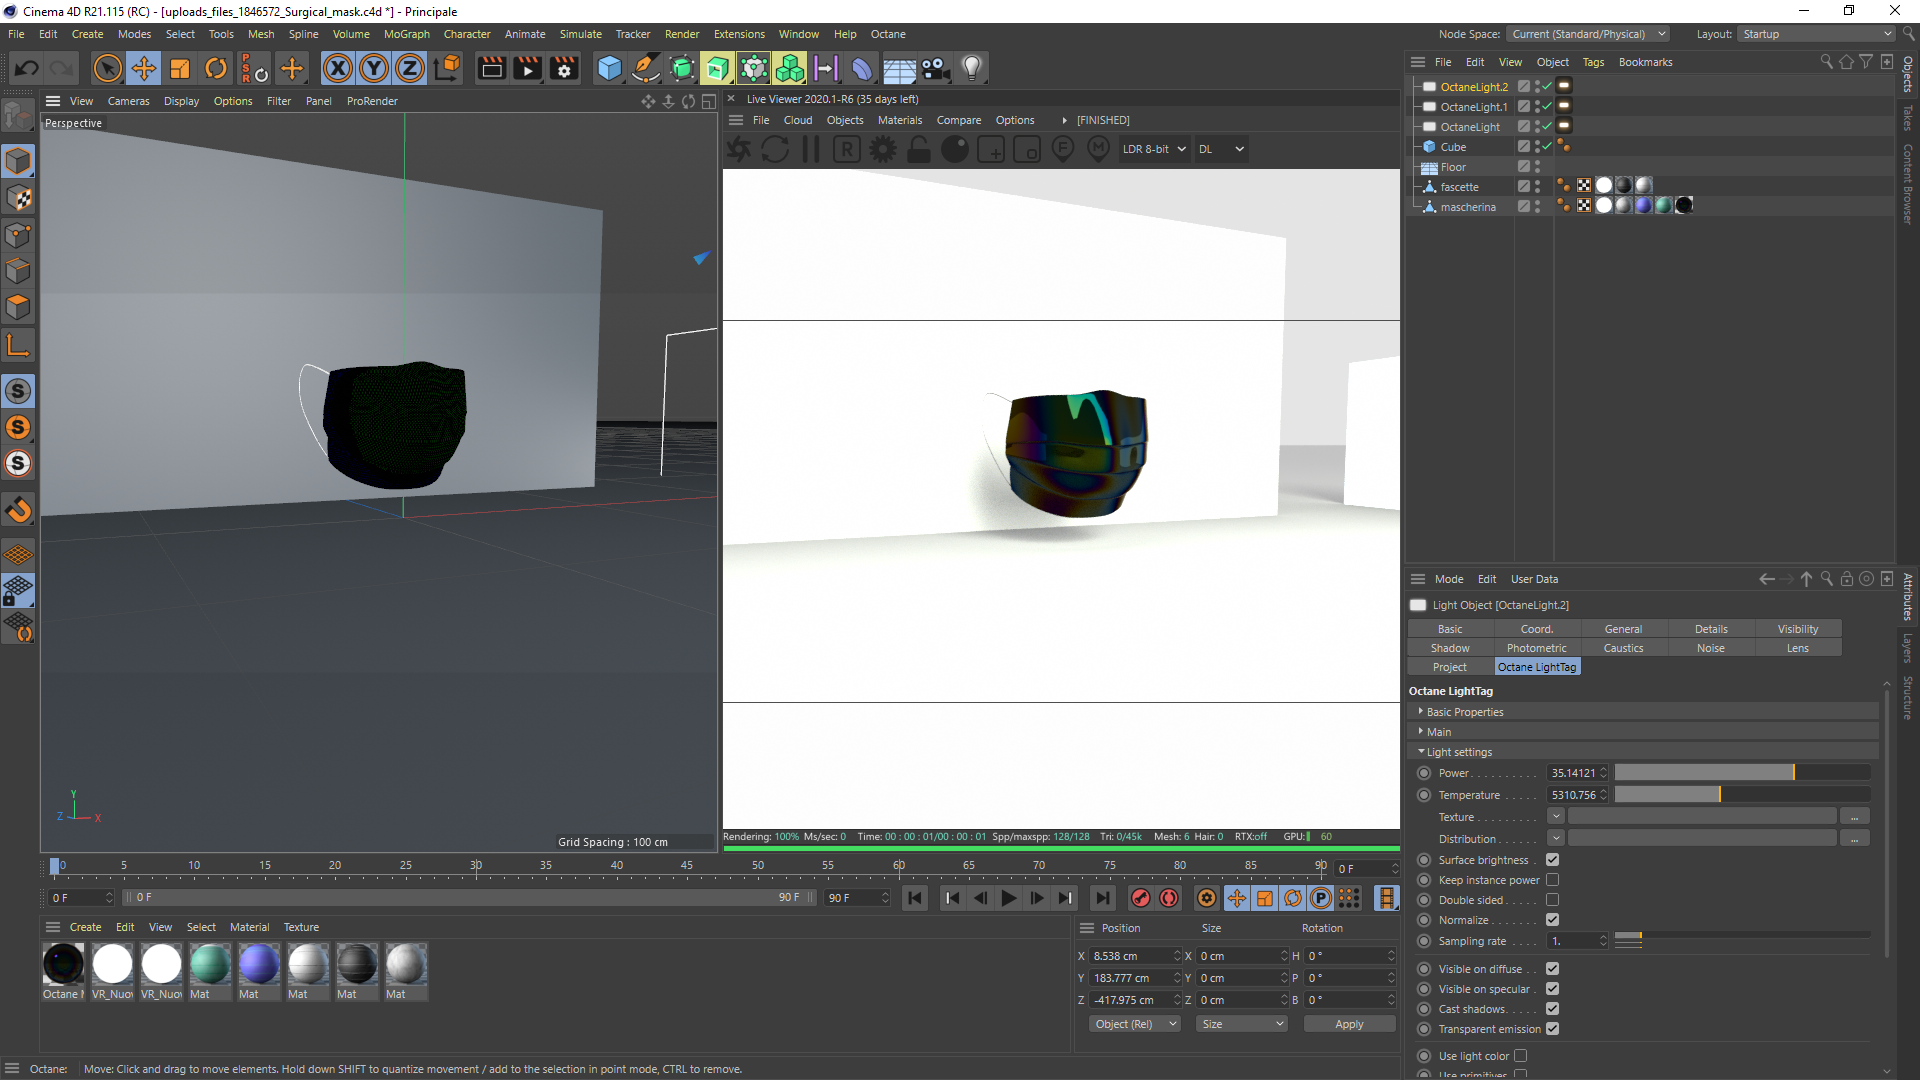
Task: Toggle Surface brightness checkbox
Action: 1552,860
